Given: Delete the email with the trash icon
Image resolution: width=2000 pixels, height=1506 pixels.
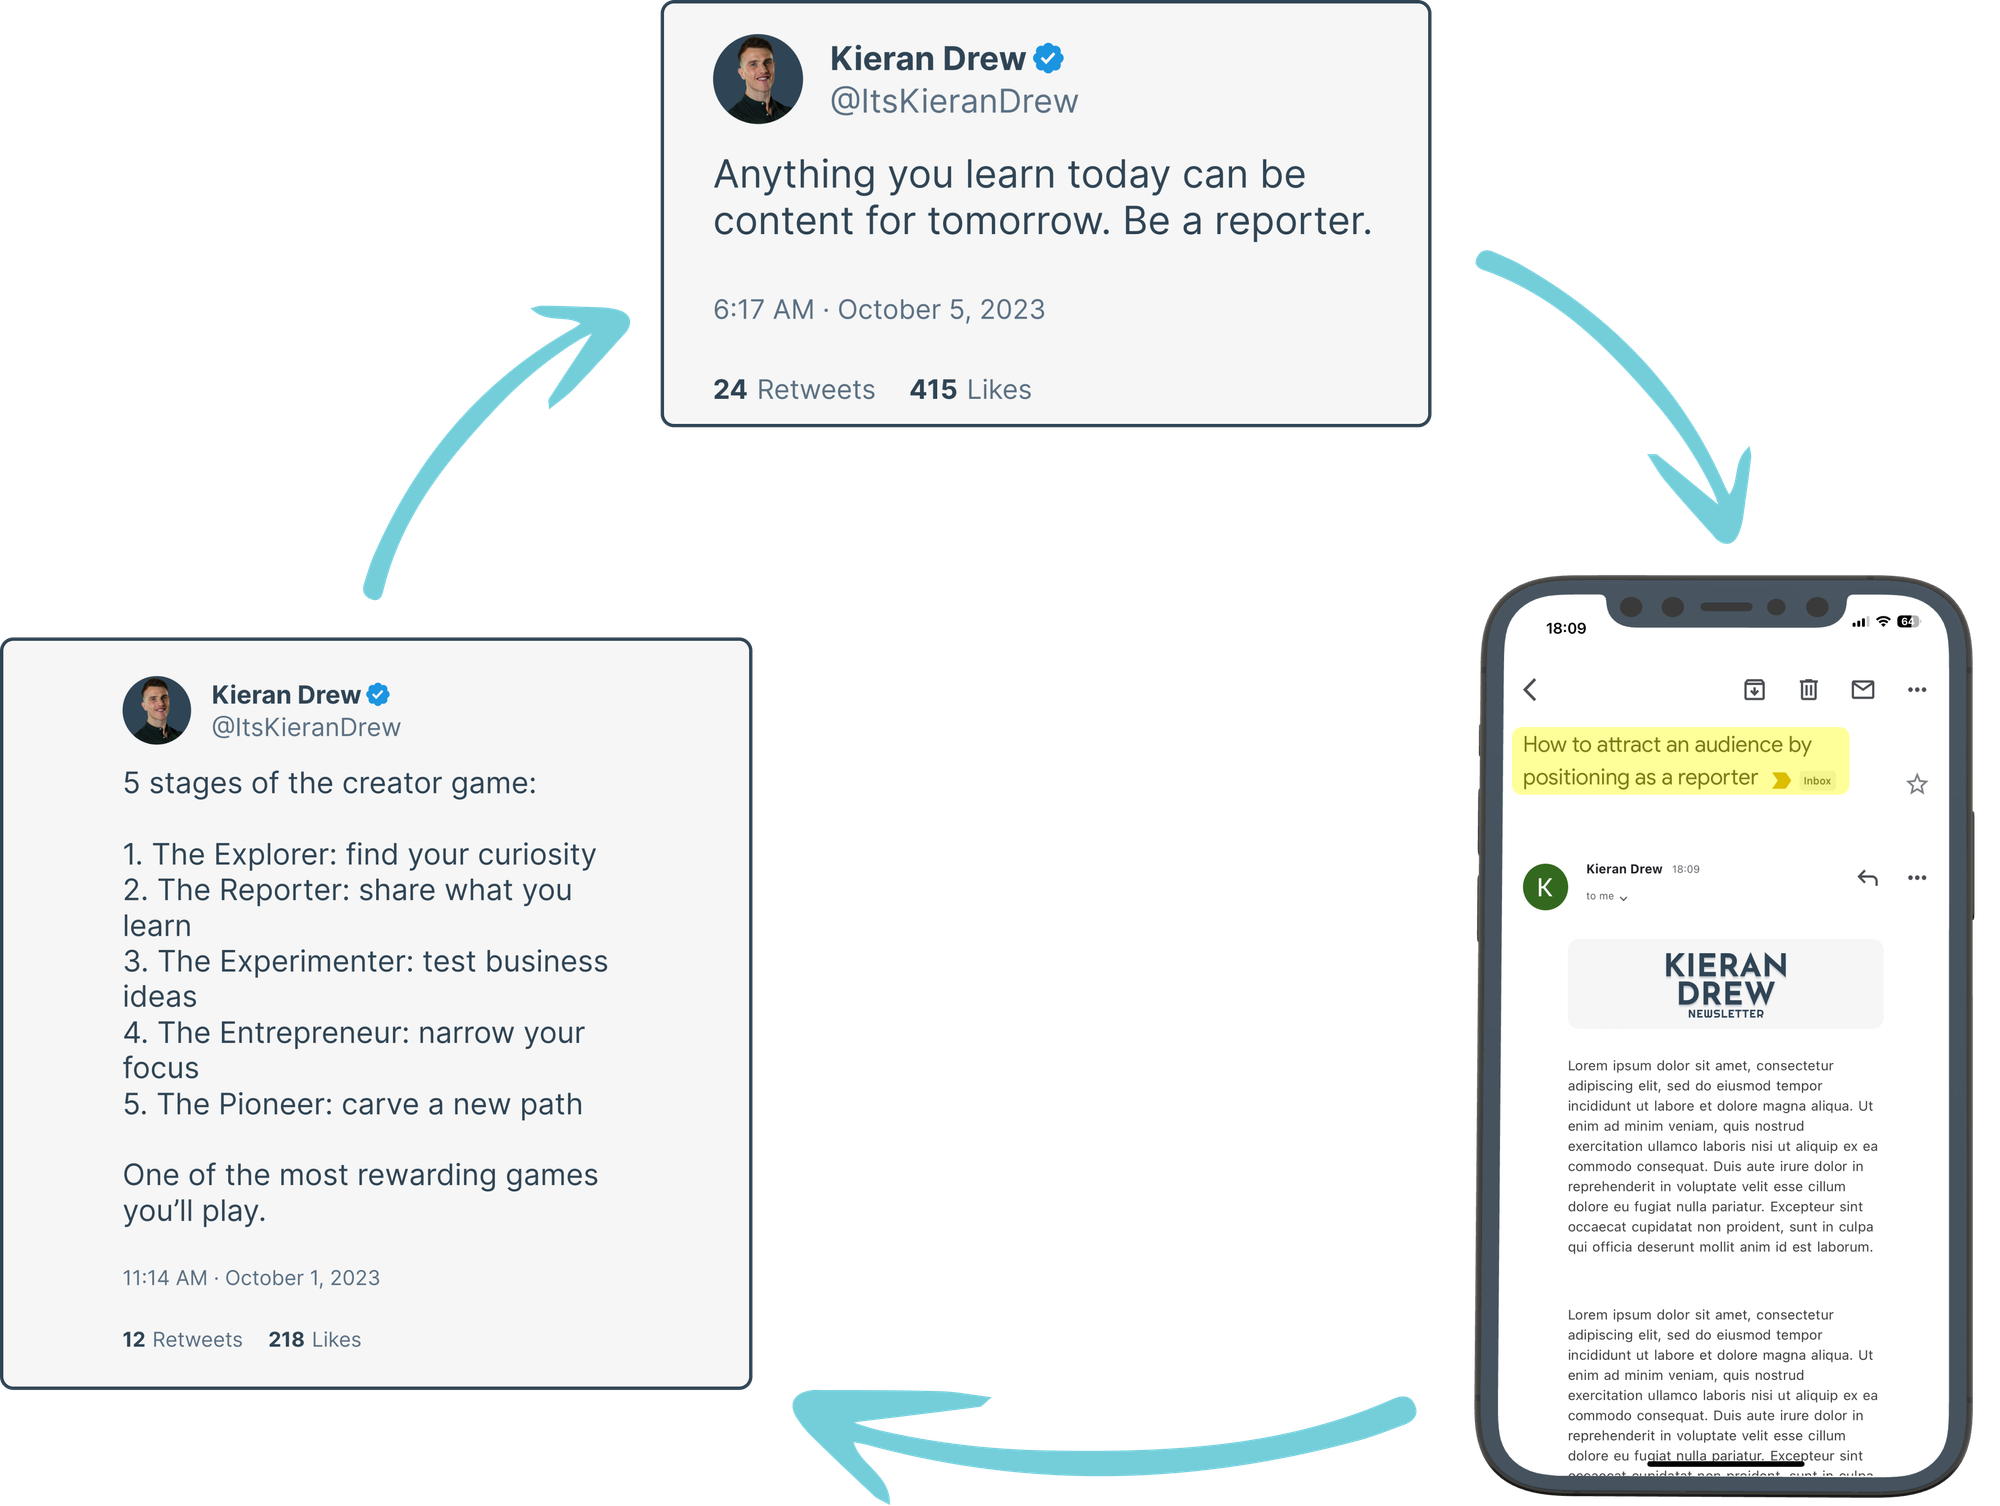Looking at the screenshot, I should [x=1808, y=689].
